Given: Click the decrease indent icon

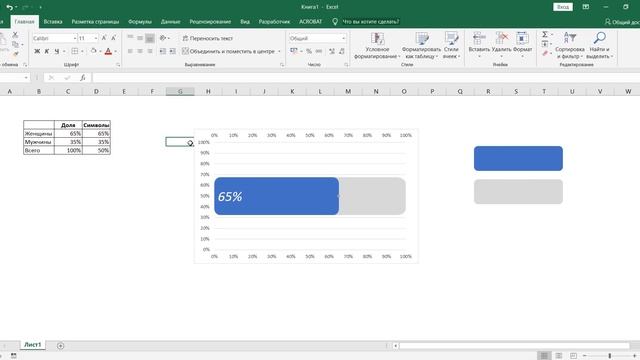Looking at the screenshot, I should tap(163, 51).
